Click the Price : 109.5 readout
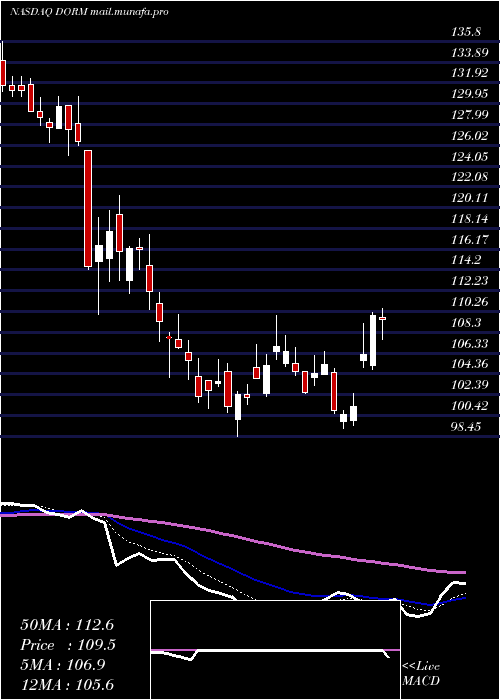500x700 pixels. pyautogui.click(x=68, y=645)
